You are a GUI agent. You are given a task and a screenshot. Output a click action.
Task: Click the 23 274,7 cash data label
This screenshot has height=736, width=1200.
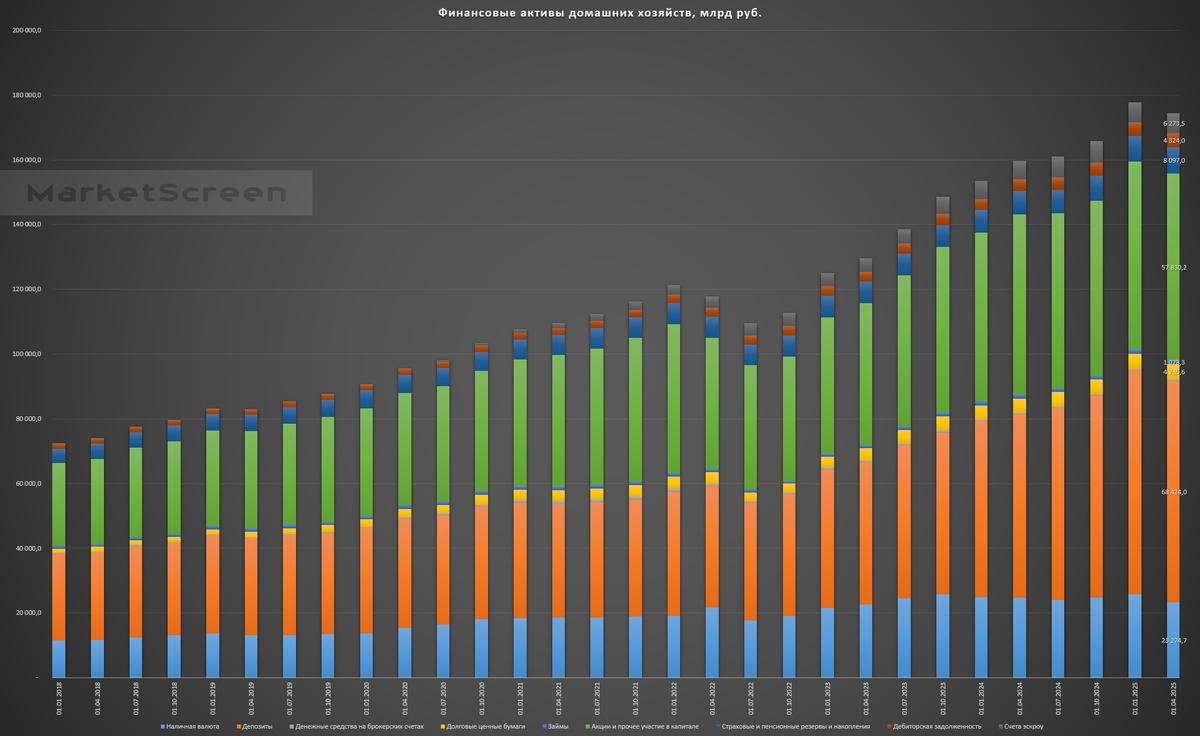pyautogui.click(x=1173, y=640)
